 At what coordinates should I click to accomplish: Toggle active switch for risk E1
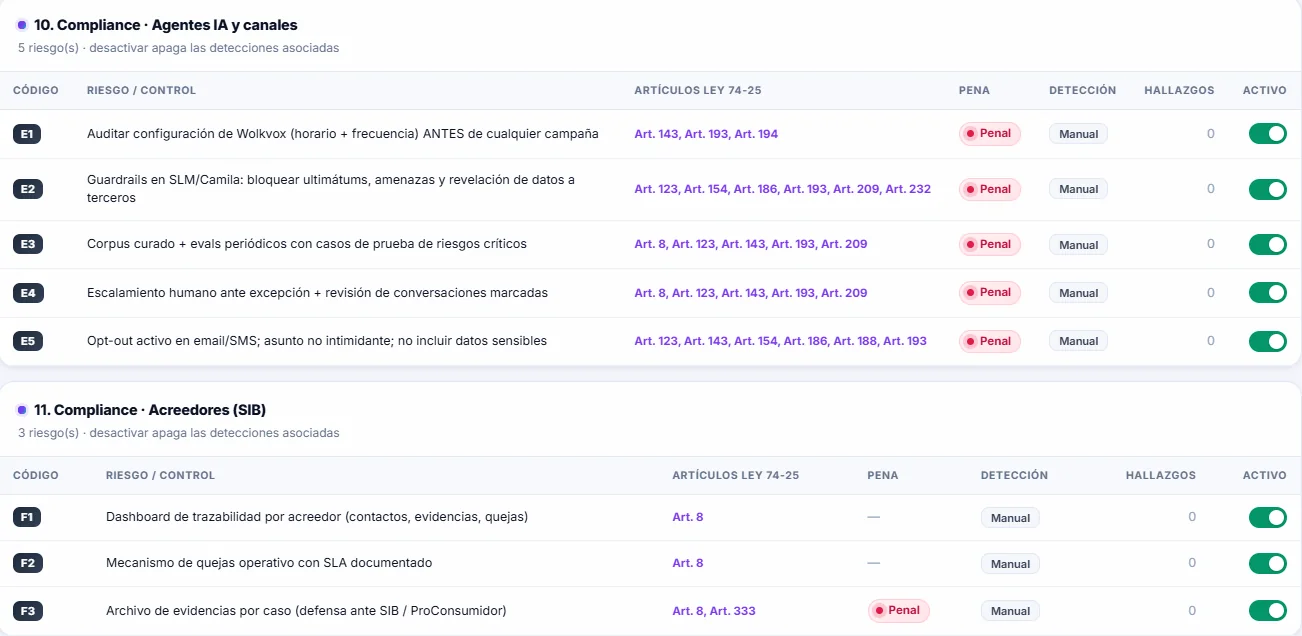coord(1267,134)
